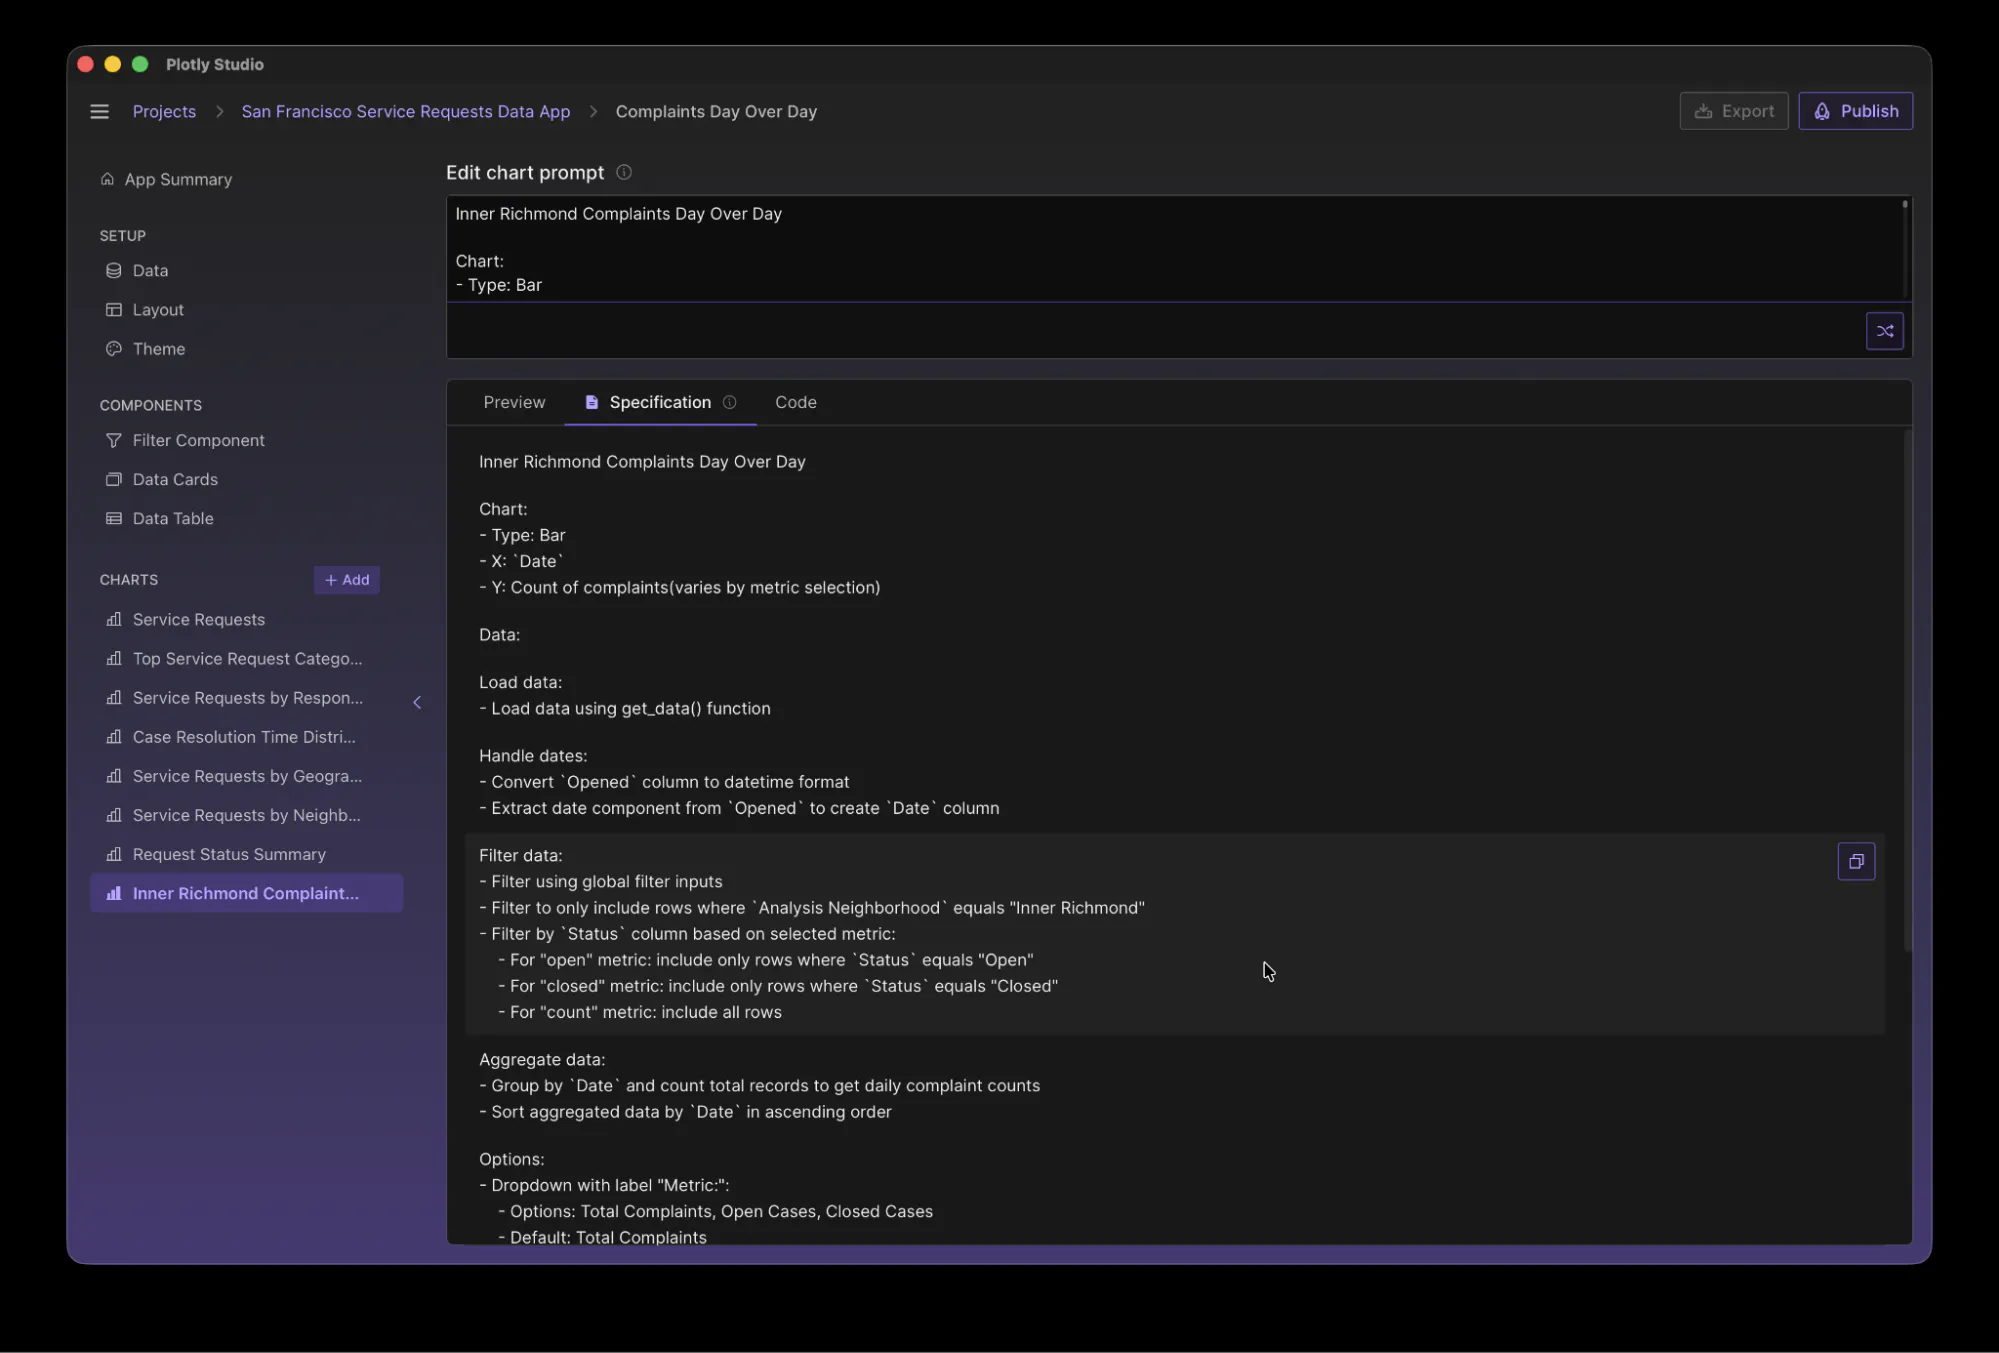Collapse sidebar with the left chevron

417,702
